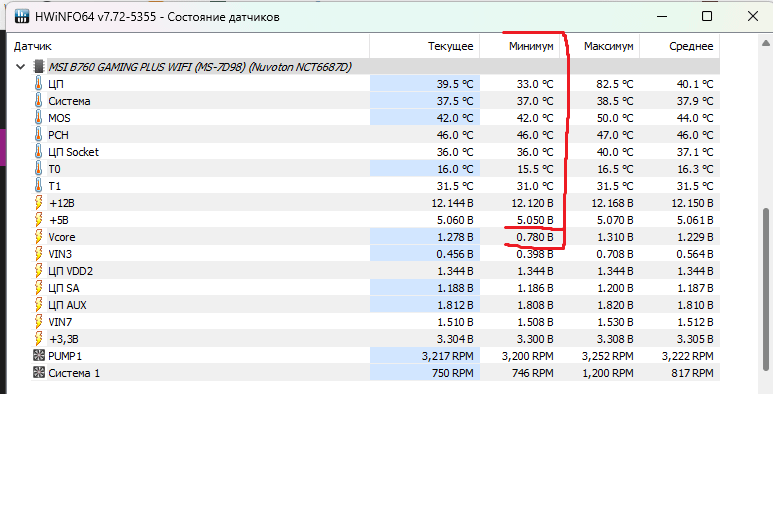Click the motherboard chip icon beside MSI B760
The image size is (773, 523).
[38, 67]
